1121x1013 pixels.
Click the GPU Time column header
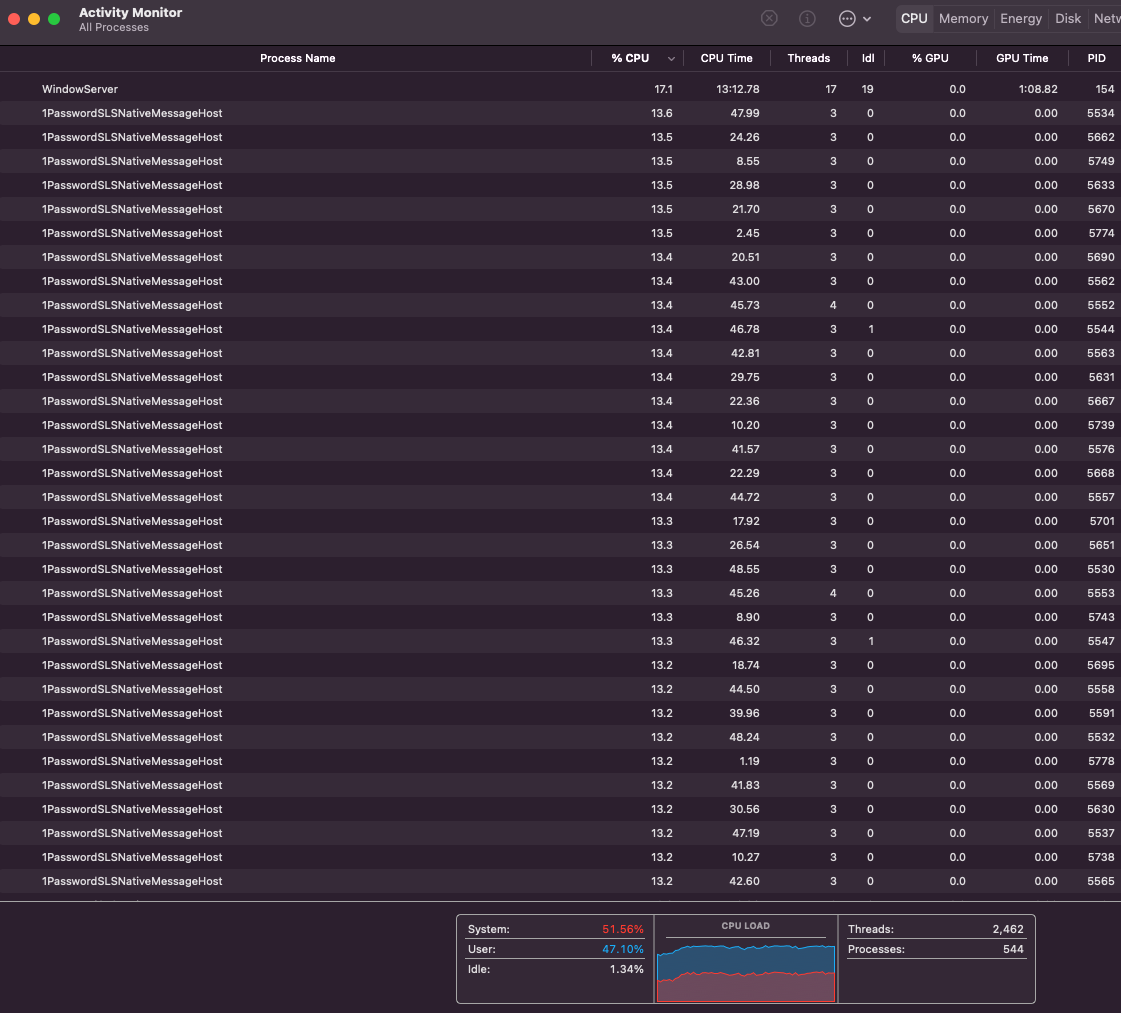(x=1022, y=58)
